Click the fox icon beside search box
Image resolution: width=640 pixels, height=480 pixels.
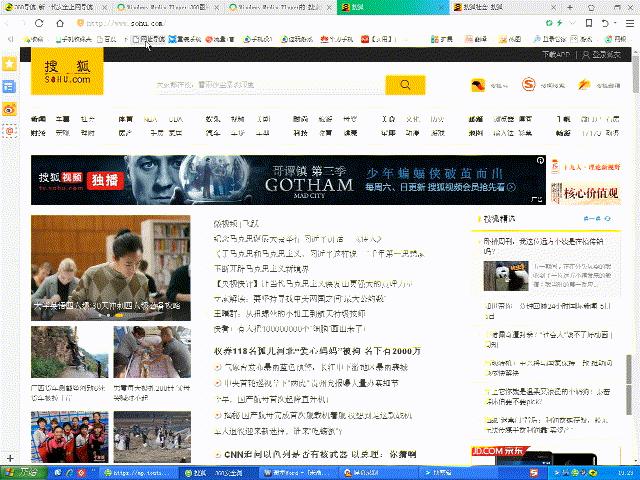pyautogui.click(x=478, y=85)
